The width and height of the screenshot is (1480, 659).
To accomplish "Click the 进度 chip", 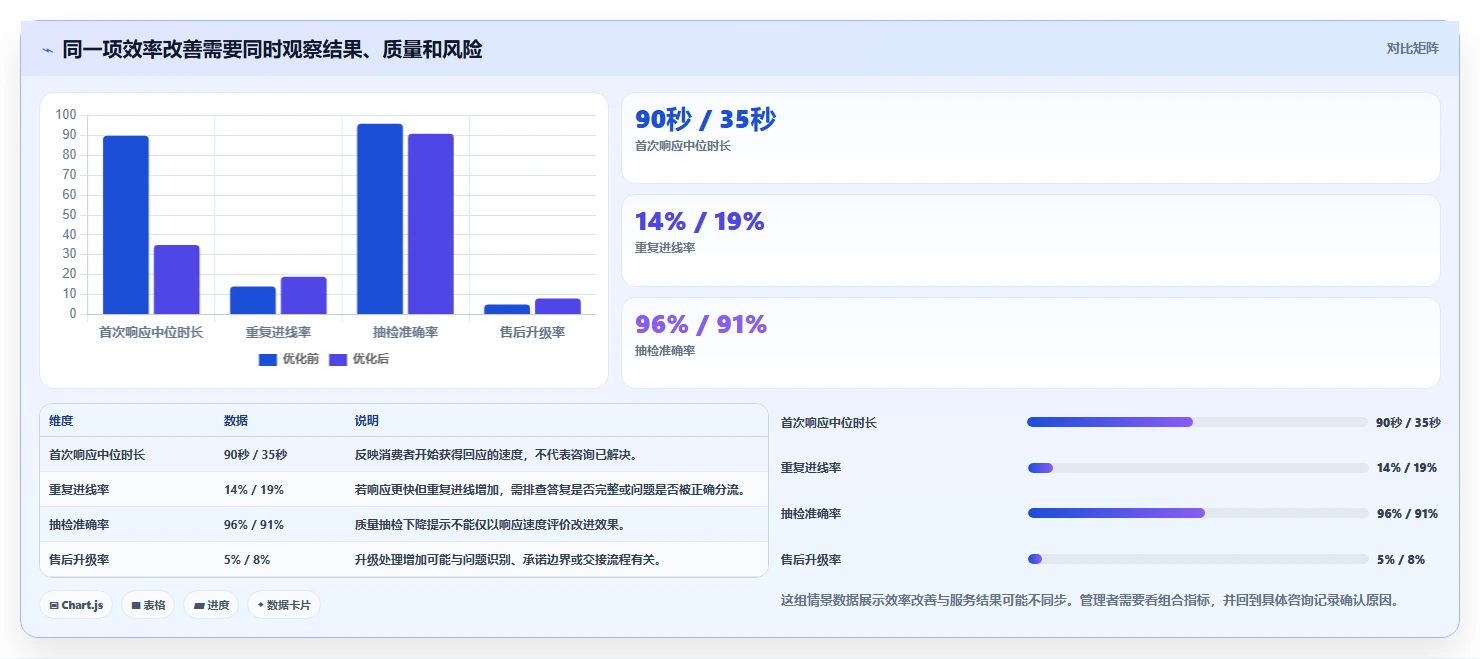I will [211, 605].
